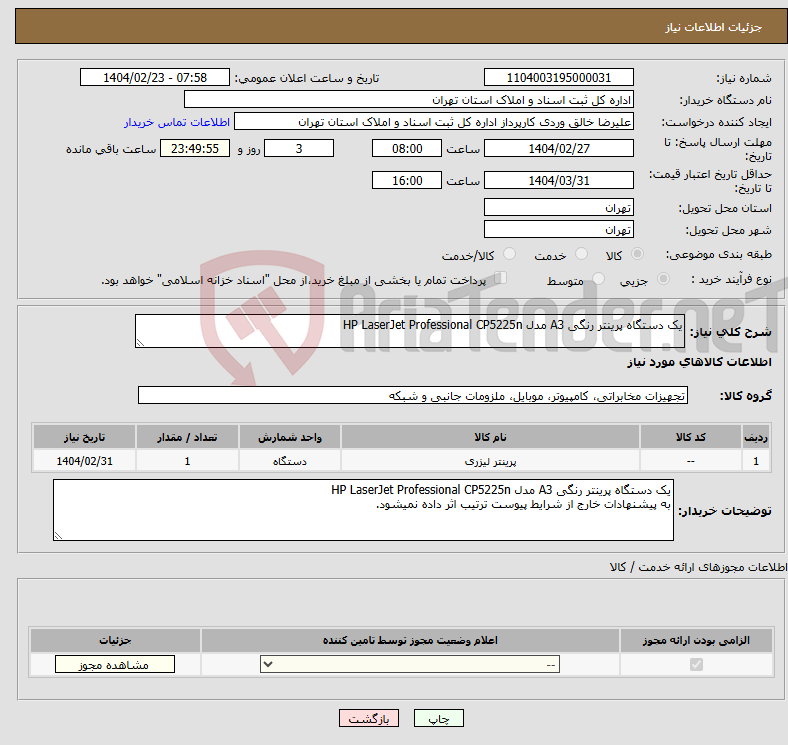788x745 pixels.
Task: Click the اطلاعات مجوزهای ارائه خدمت / کالا heading
Action: pyautogui.click(x=699, y=567)
